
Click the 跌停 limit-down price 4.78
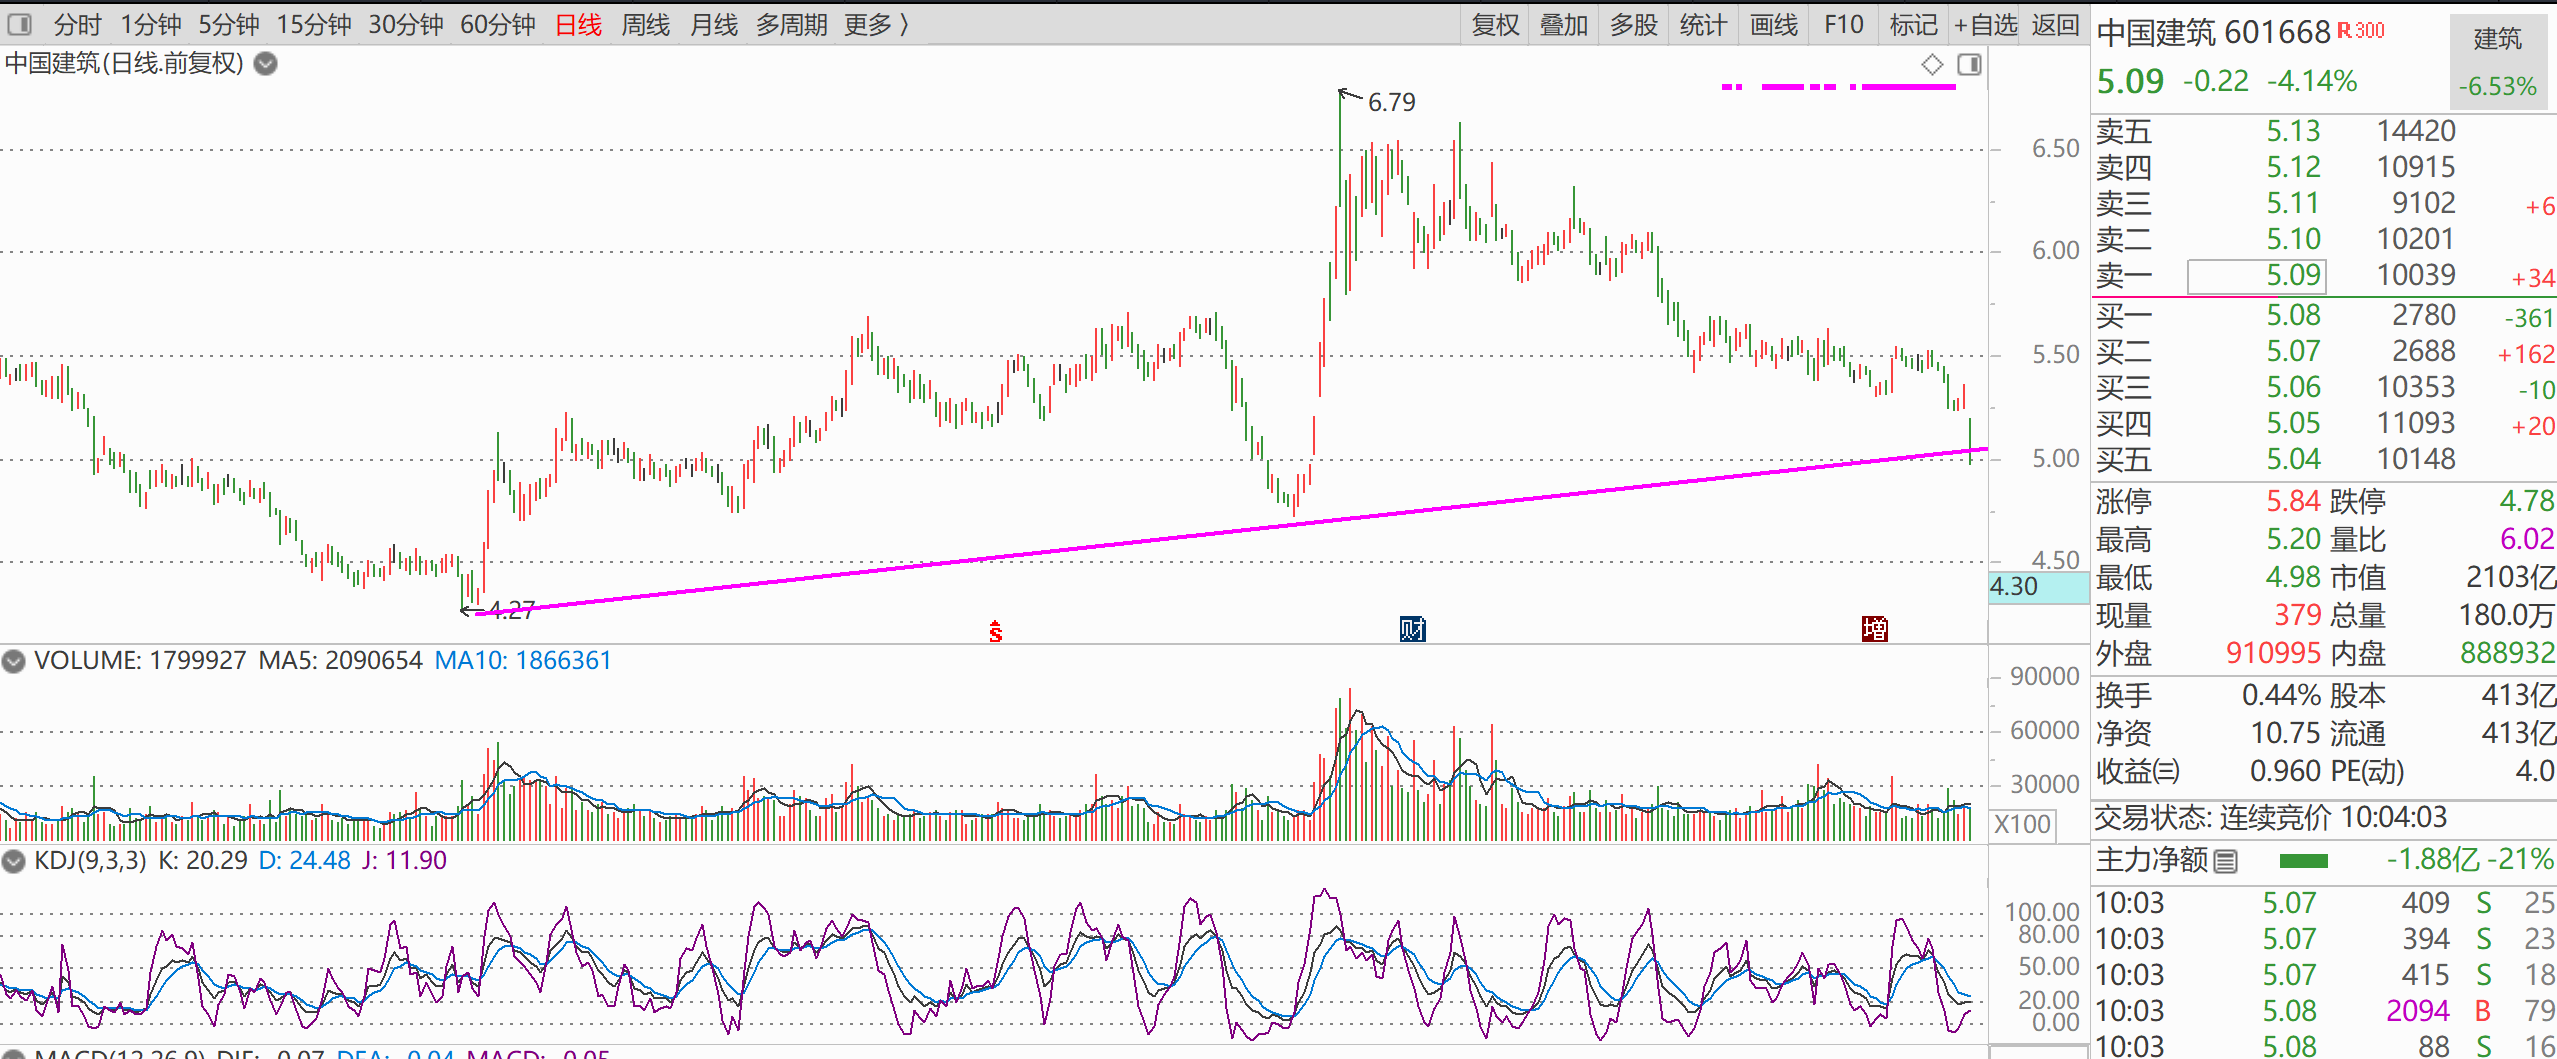click(x=2527, y=501)
